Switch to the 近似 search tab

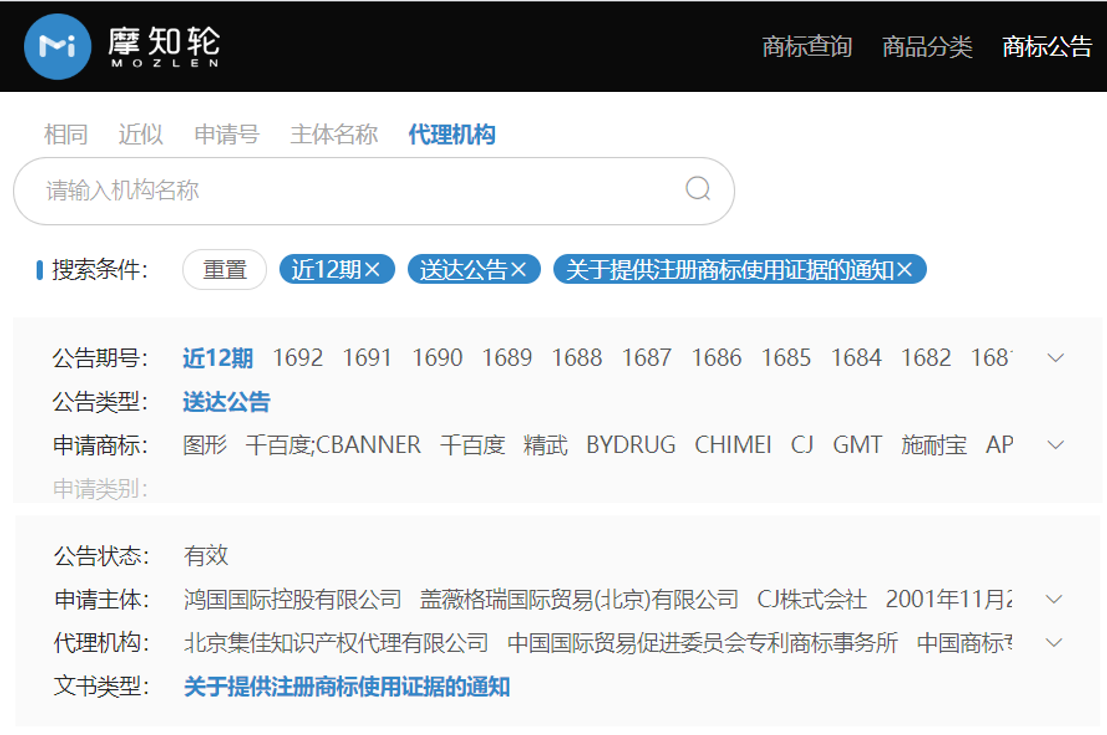(x=140, y=134)
